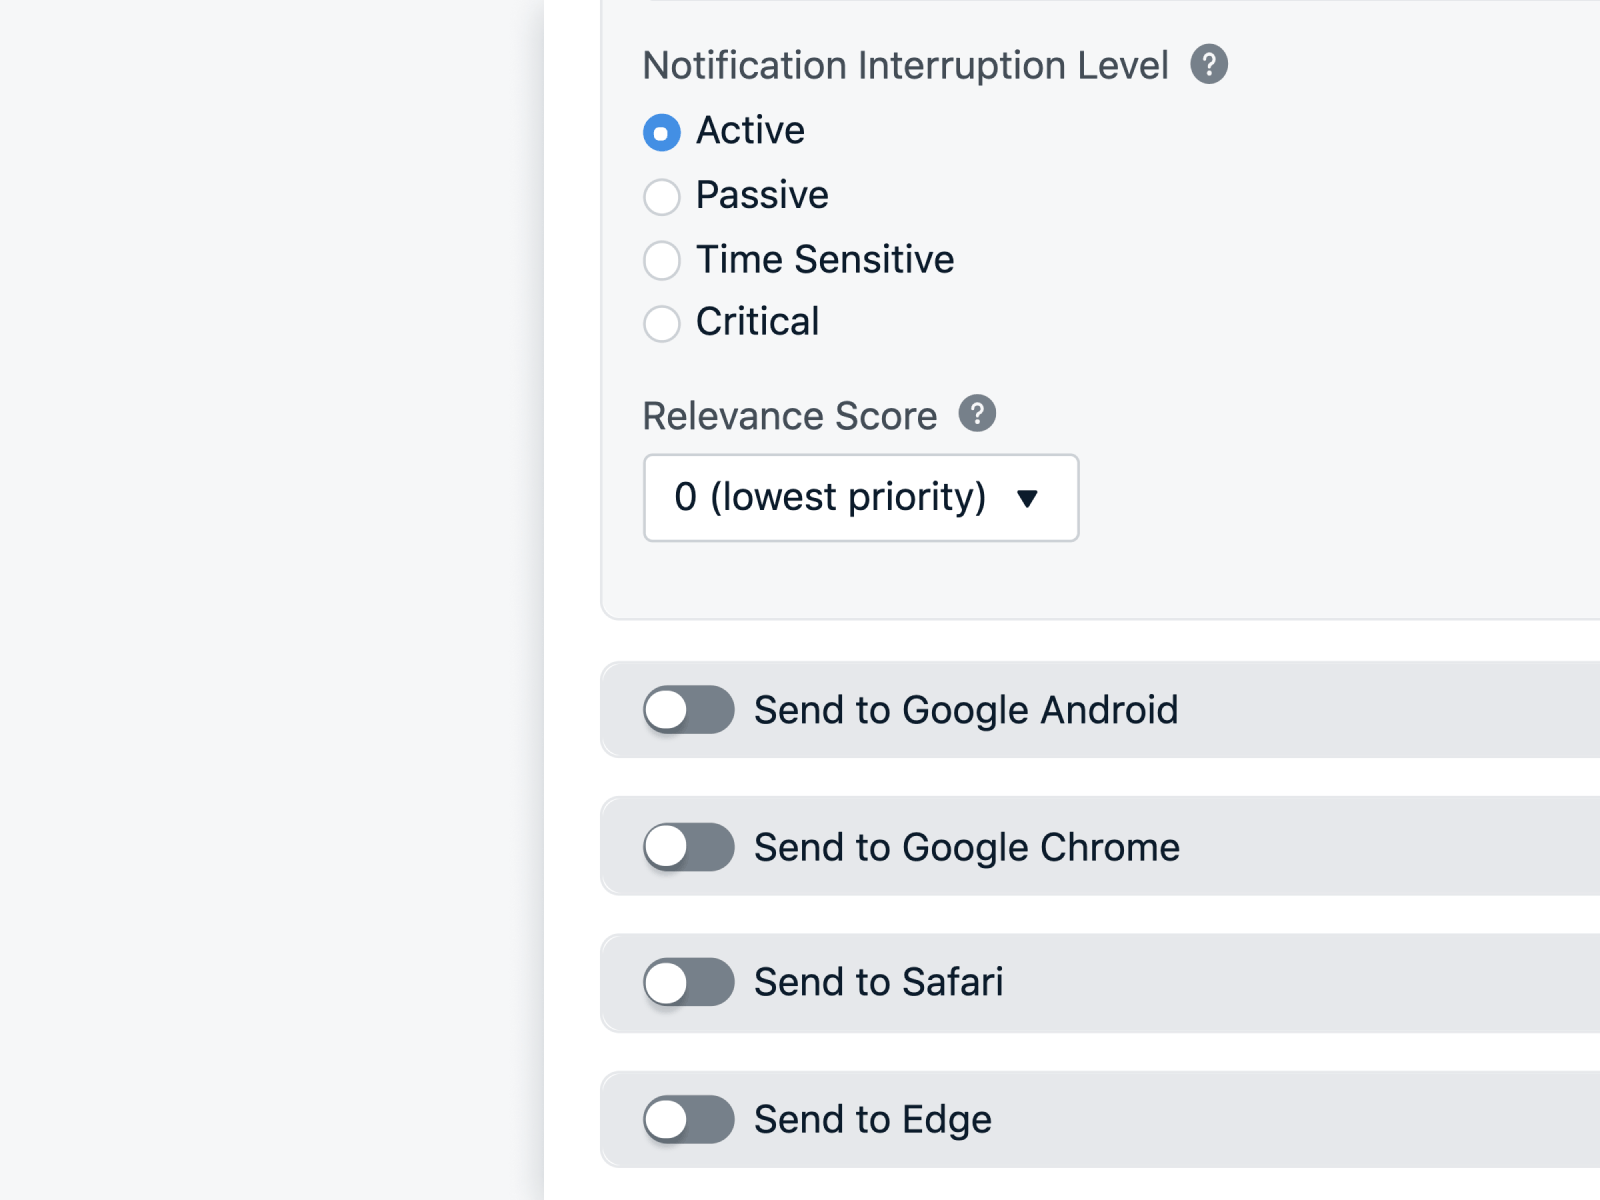Click the Critical option label text
The image size is (1600, 1200).
pos(756,322)
